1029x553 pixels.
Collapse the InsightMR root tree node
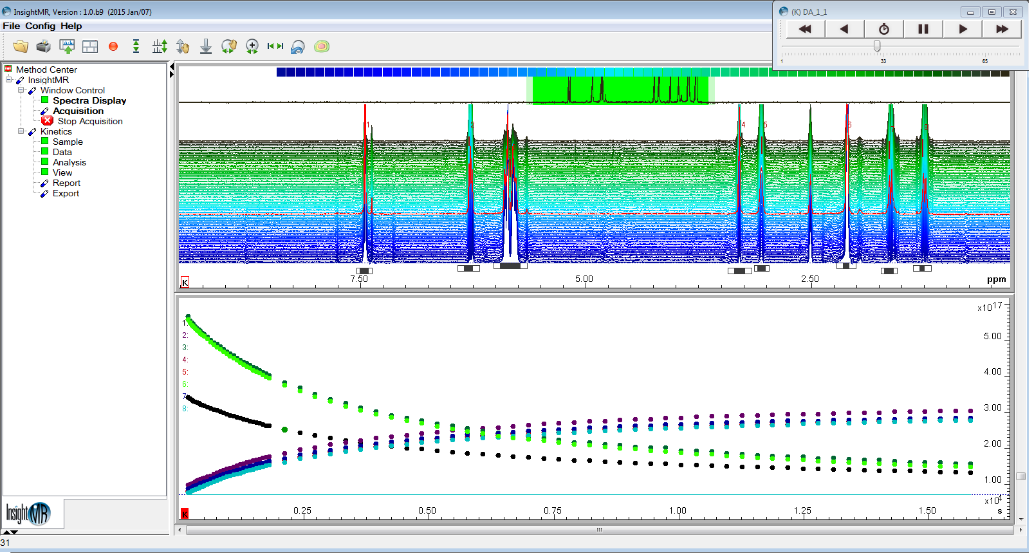point(9,79)
